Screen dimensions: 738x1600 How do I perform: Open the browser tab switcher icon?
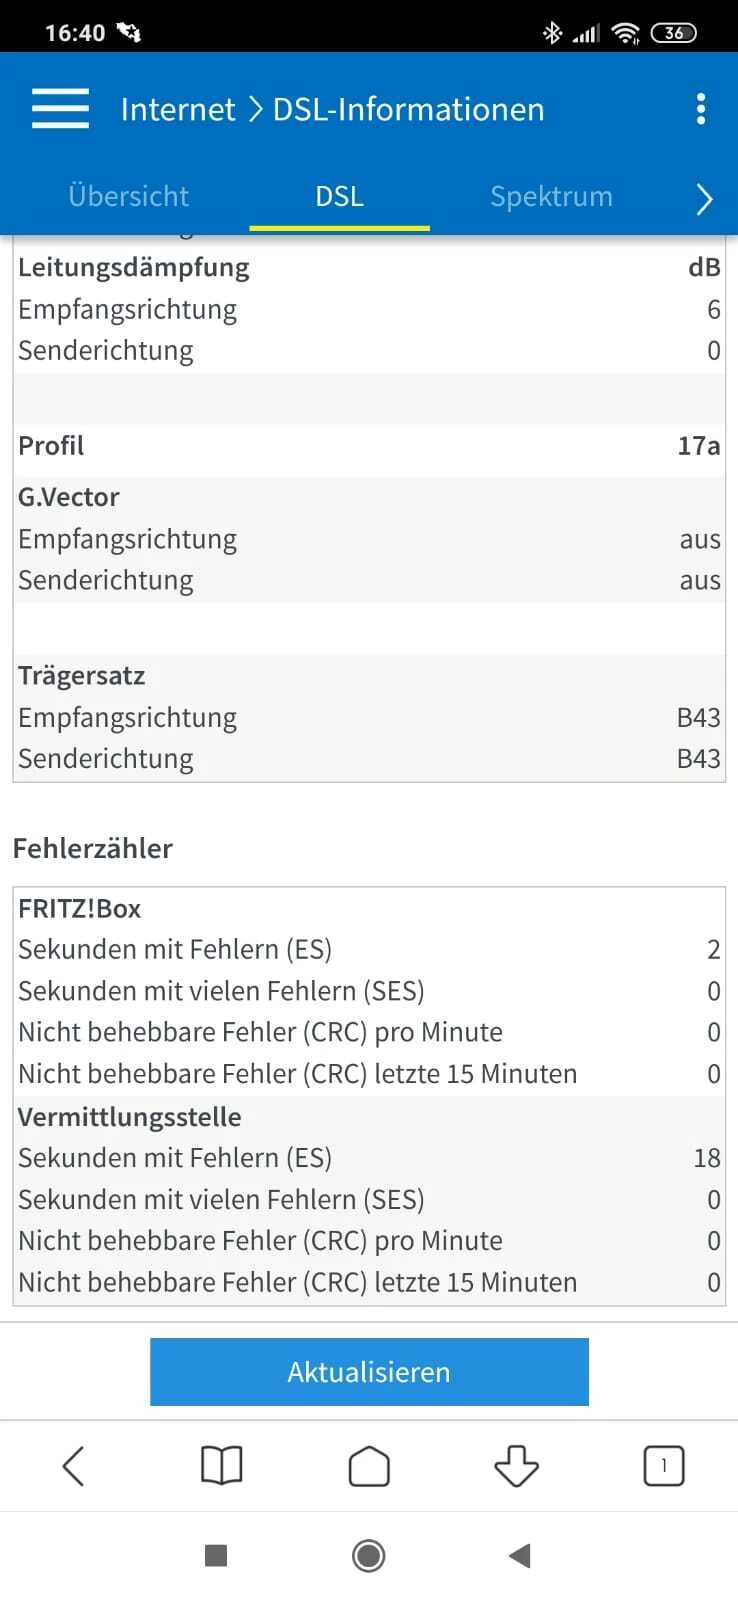664,1466
